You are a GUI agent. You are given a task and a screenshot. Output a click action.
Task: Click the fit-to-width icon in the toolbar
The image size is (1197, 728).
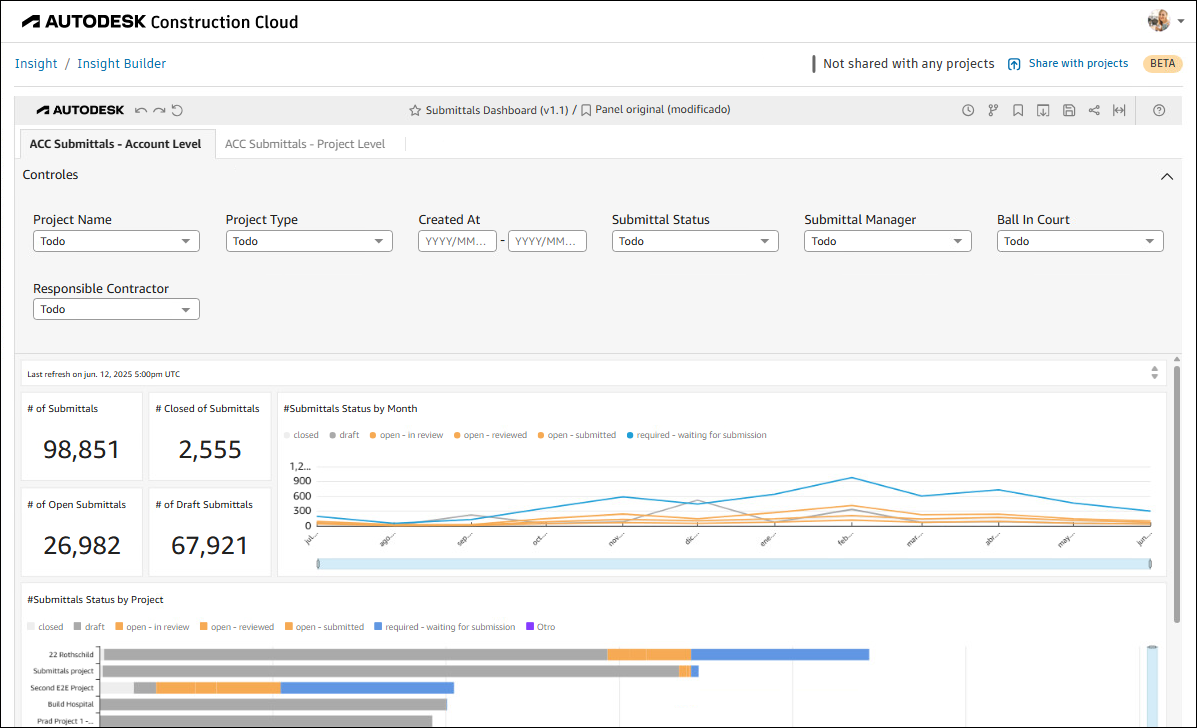tap(1119, 110)
